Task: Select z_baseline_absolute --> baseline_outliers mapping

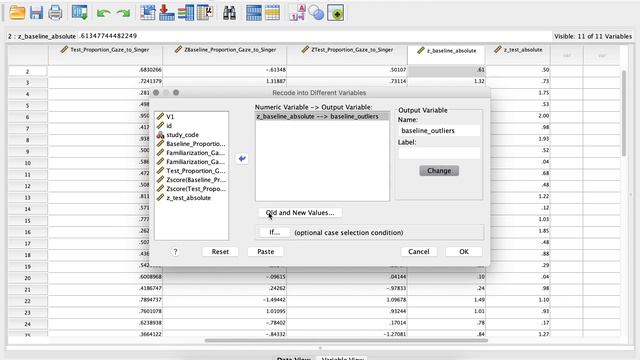Action: click(322, 116)
